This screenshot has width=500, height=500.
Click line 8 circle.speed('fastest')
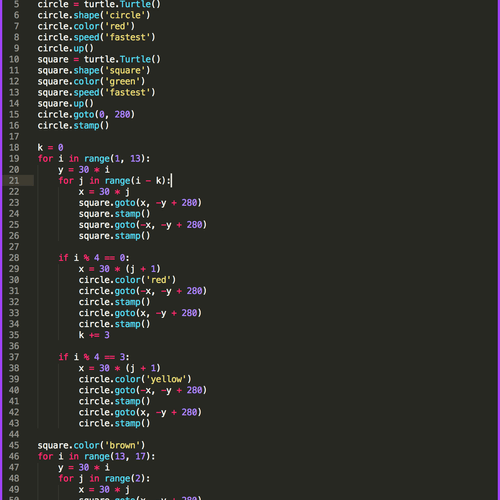pos(96,37)
